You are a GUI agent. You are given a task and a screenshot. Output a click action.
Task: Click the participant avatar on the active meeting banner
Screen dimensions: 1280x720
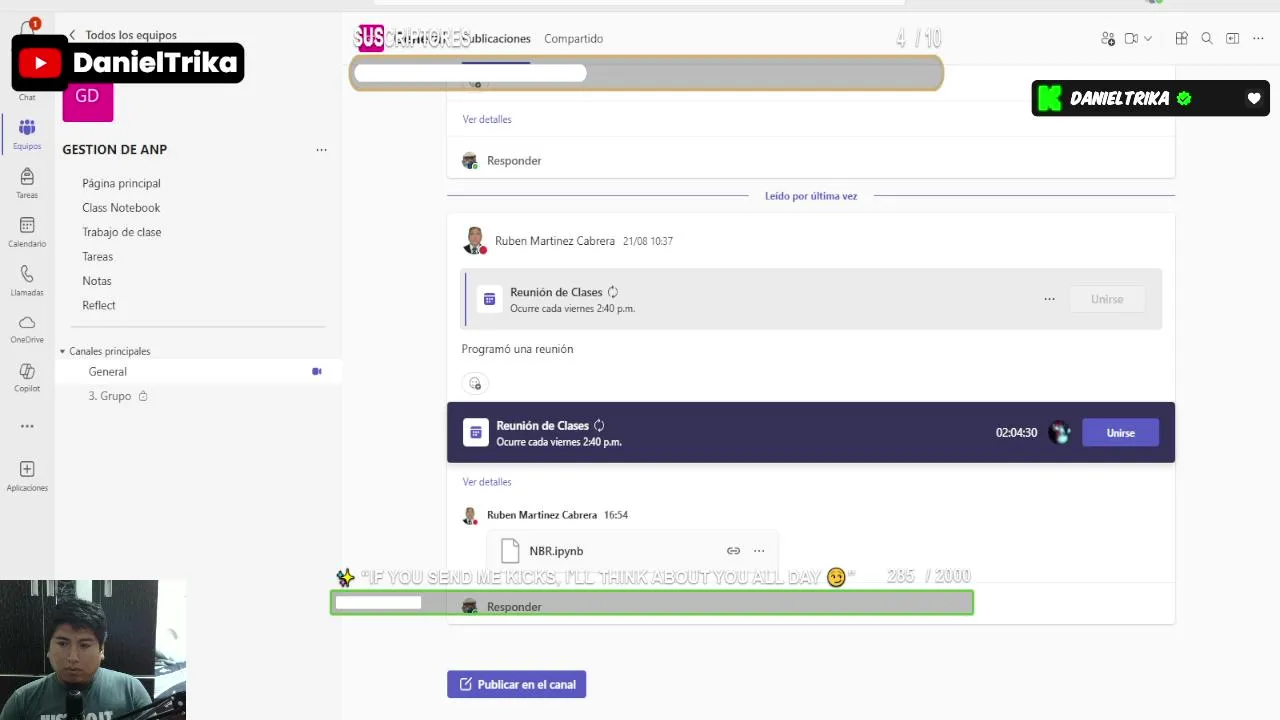point(1060,433)
